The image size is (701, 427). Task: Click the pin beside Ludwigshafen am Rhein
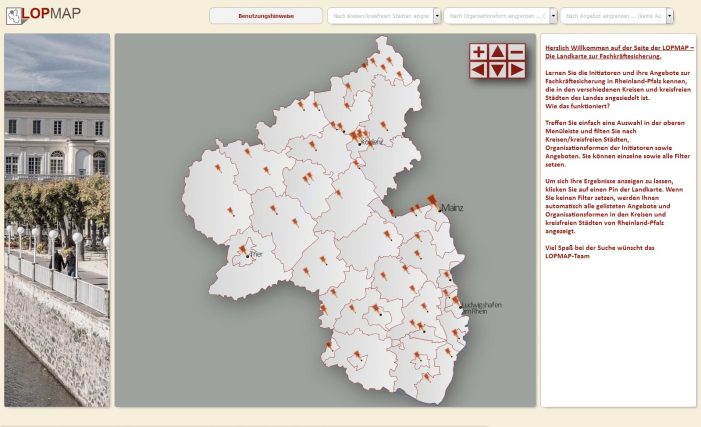pyautogui.click(x=456, y=301)
